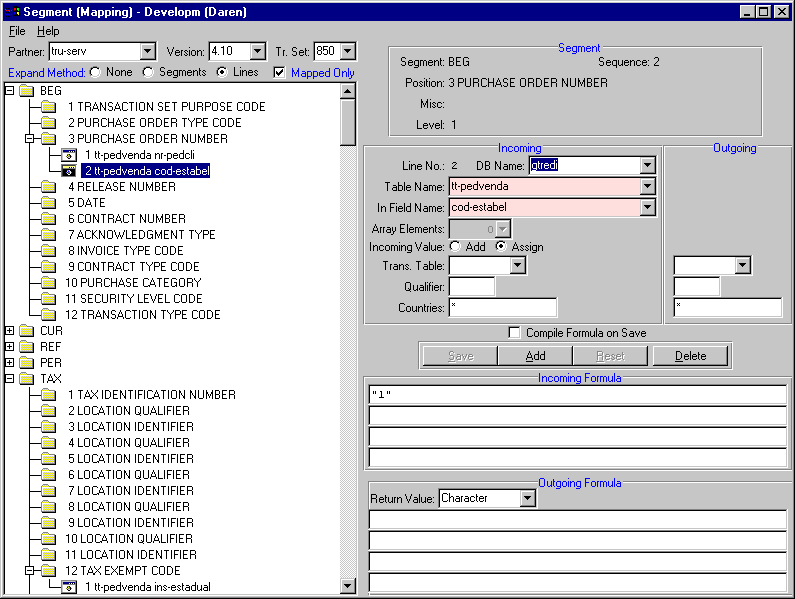The width and height of the screenshot is (795, 599).
Task: Click the first Incoming Formula input line
Action: point(577,394)
